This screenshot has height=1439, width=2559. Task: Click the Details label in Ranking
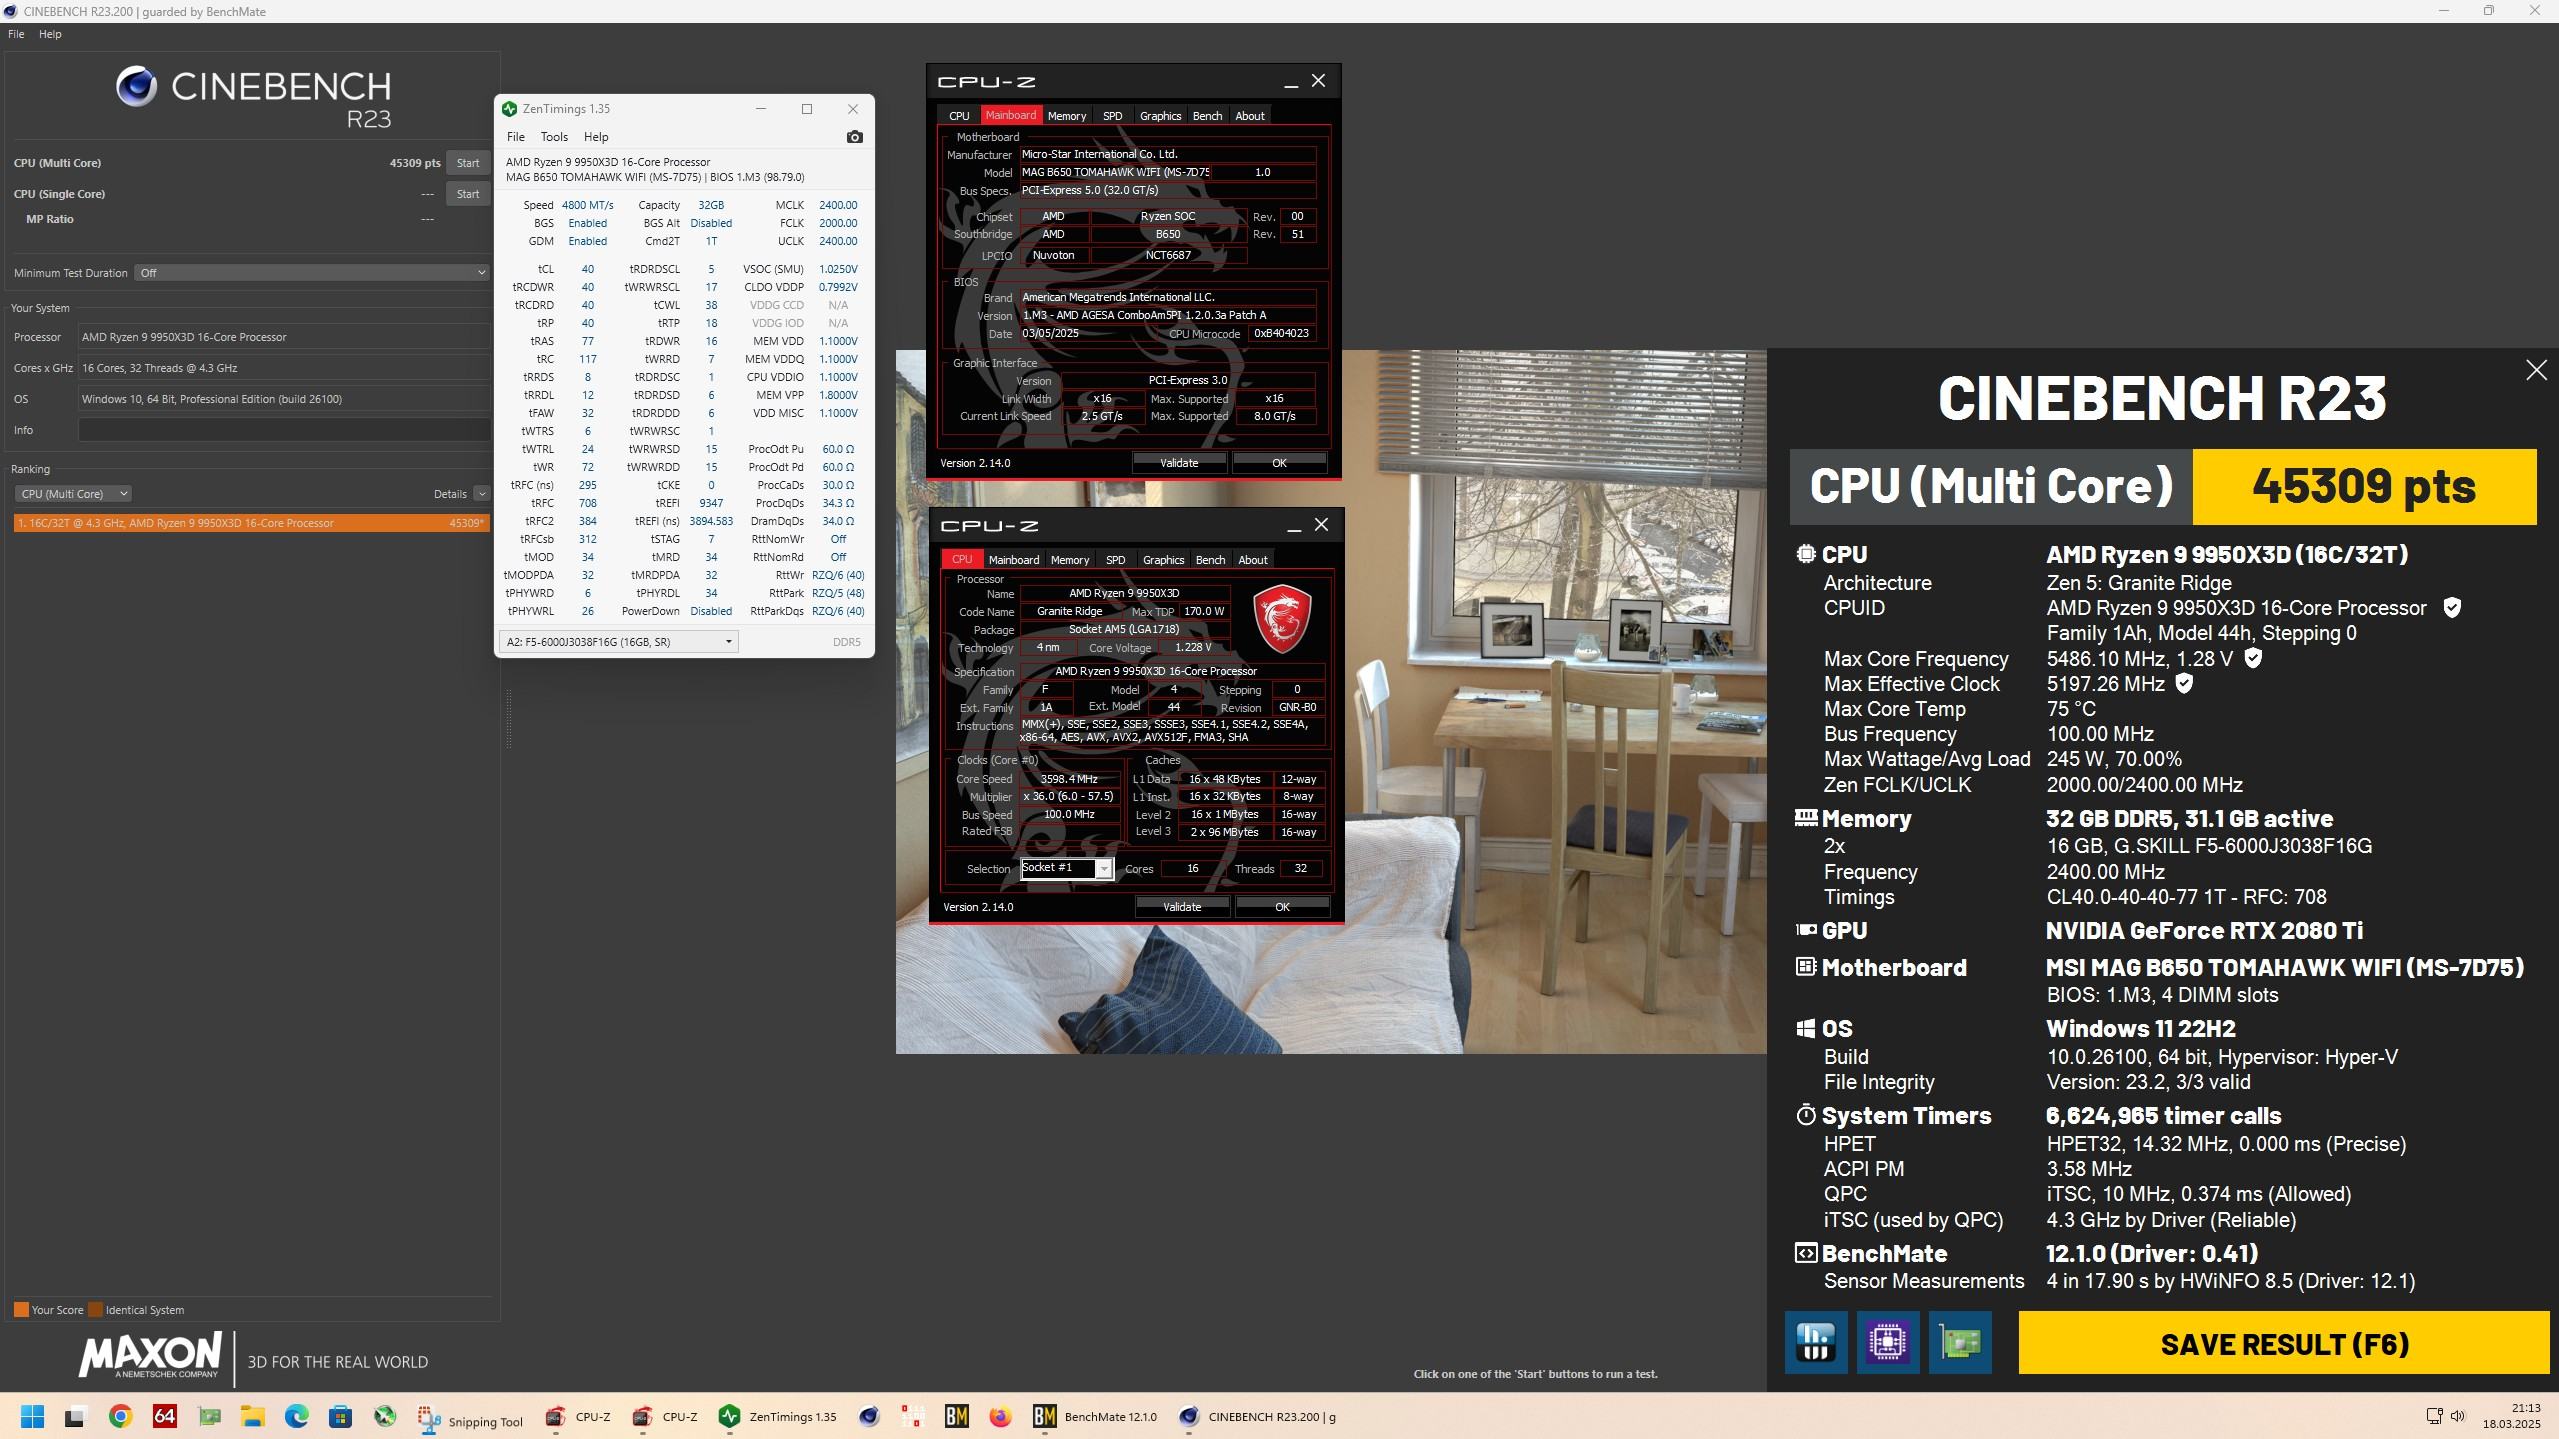[450, 494]
